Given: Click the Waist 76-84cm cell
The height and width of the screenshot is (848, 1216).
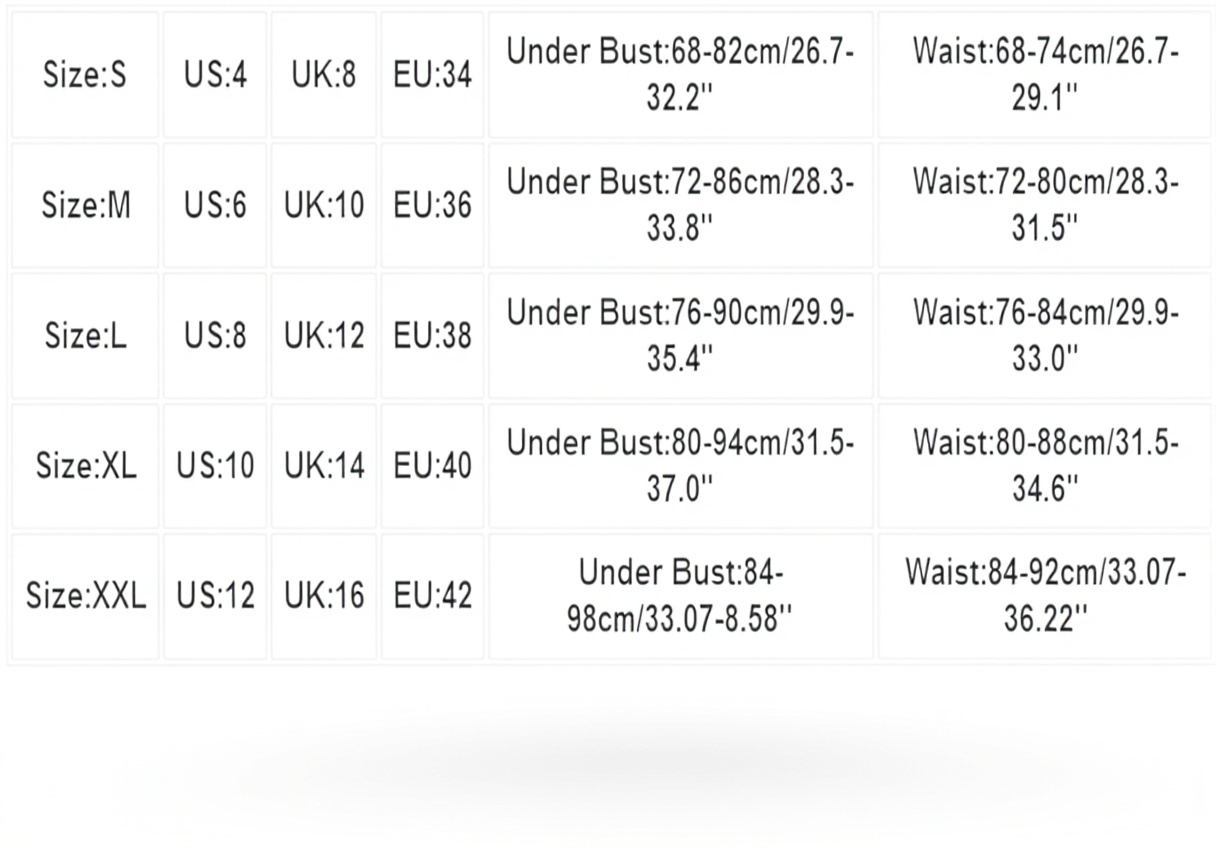Looking at the screenshot, I should [x=1045, y=335].
